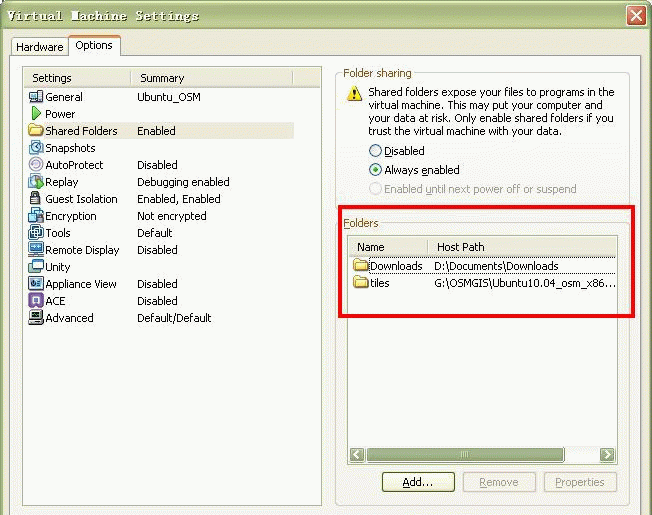
Task: Select the Always enabled radio button
Action: (375, 170)
